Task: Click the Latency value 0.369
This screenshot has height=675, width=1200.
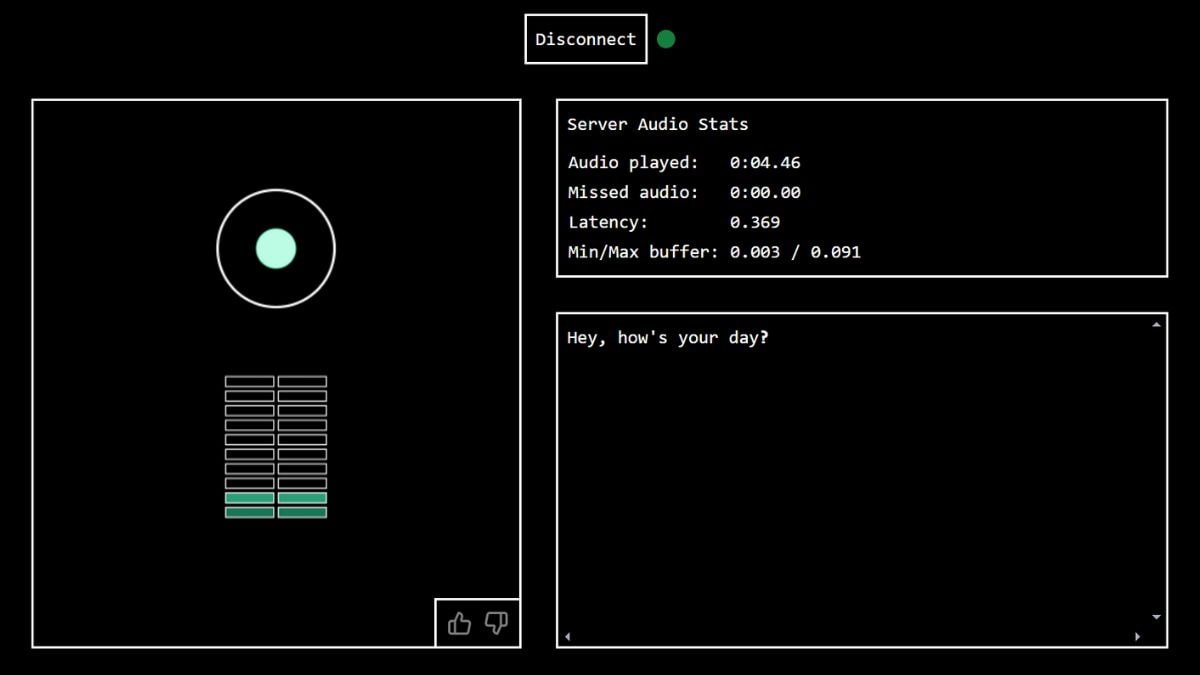Action: coord(755,222)
